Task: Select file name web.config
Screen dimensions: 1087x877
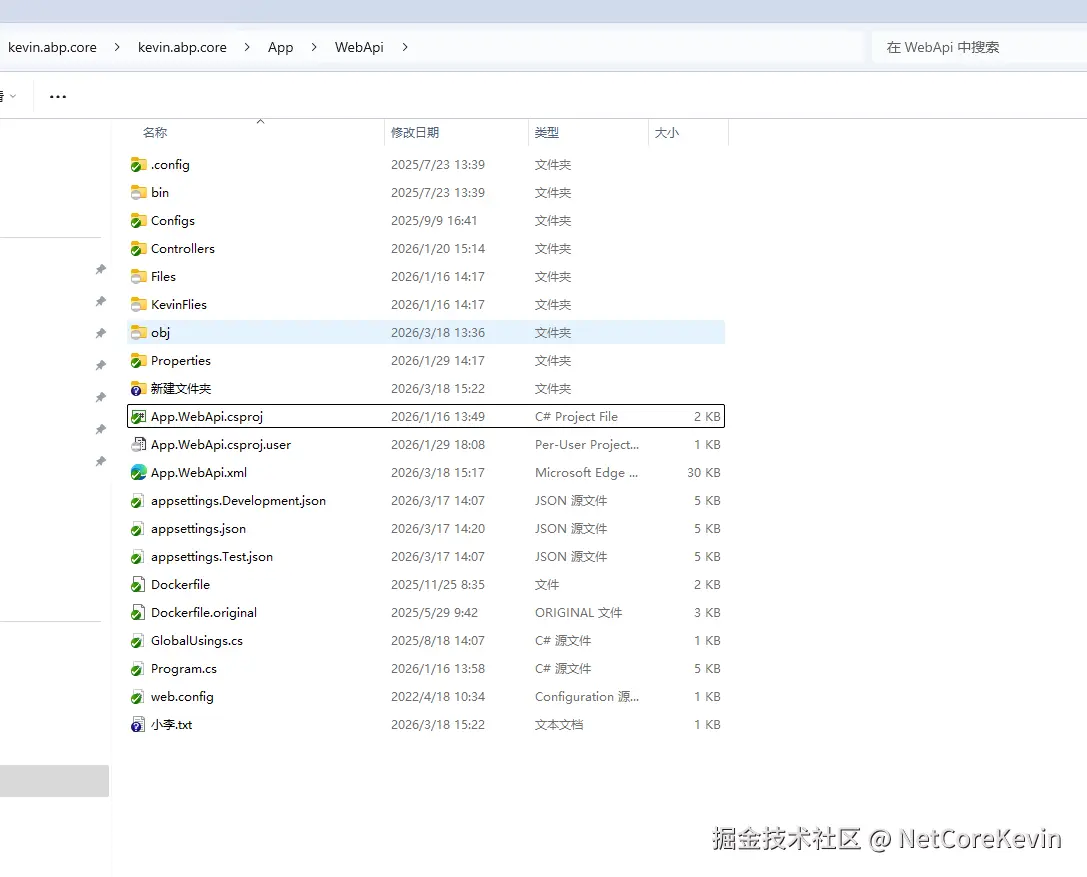Action: 182,697
